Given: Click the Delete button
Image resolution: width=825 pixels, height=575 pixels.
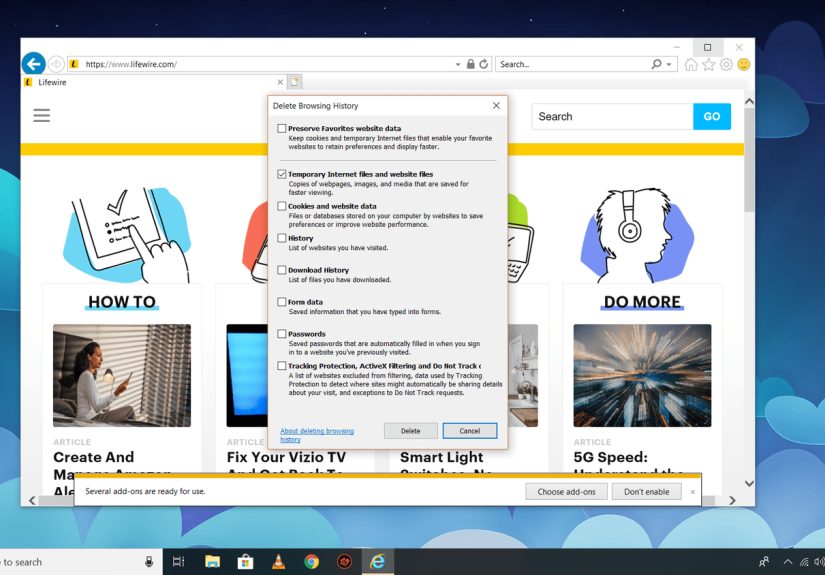Looking at the screenshot, I should [x=410, y=431].
